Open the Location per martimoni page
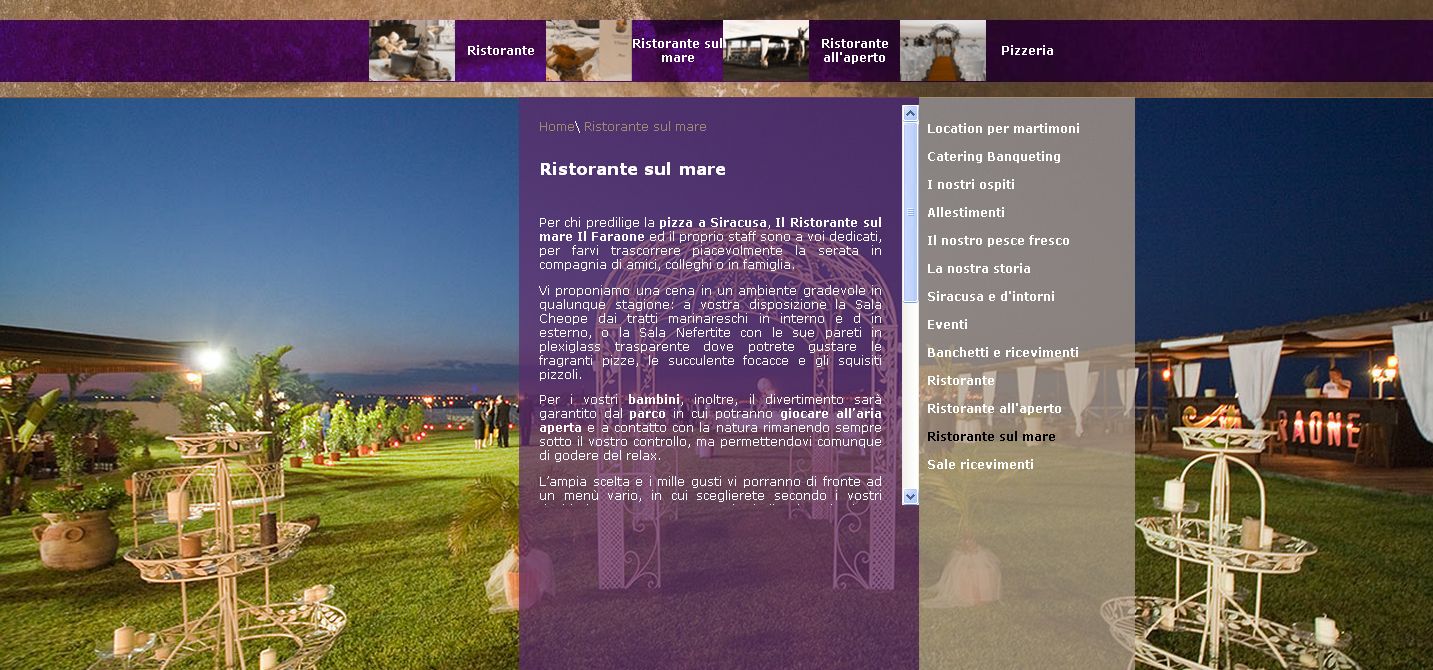Screen dimensions: 1433x670 [x=1003, y=128]
